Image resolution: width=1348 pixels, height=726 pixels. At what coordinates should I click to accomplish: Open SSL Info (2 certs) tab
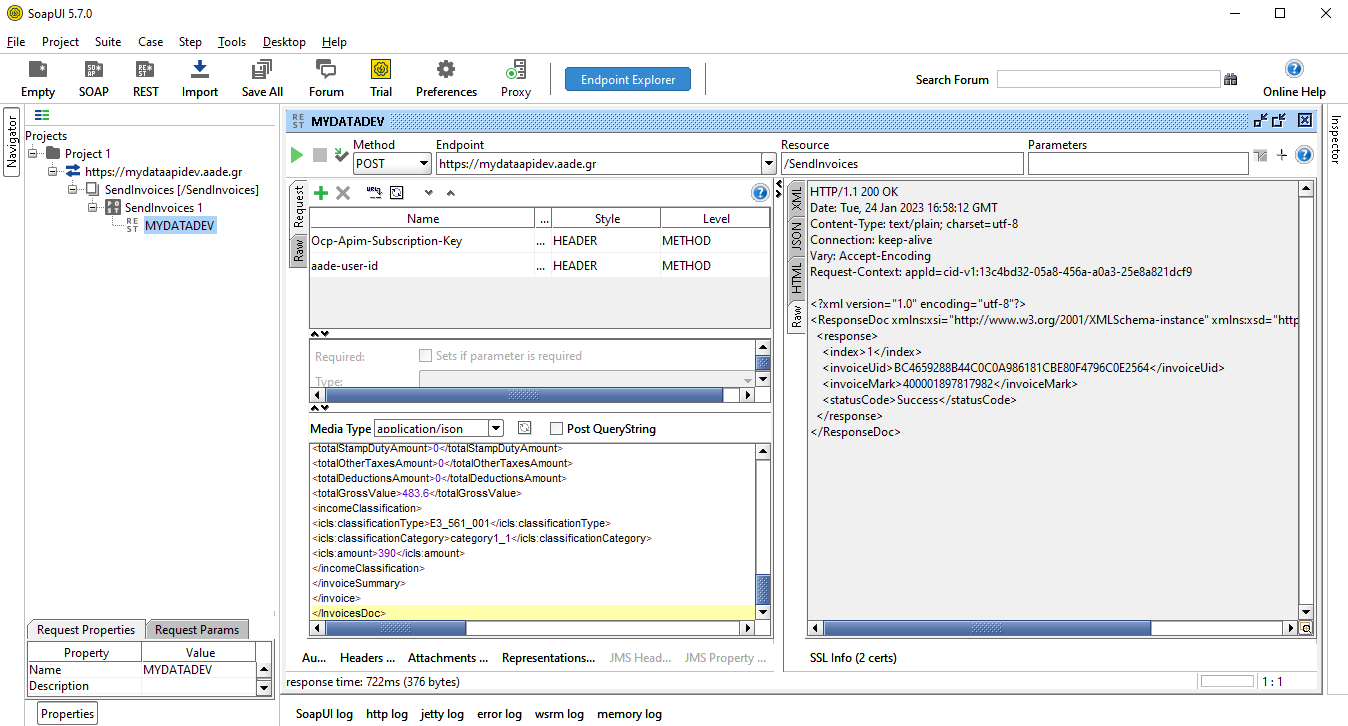pos(853,657)
